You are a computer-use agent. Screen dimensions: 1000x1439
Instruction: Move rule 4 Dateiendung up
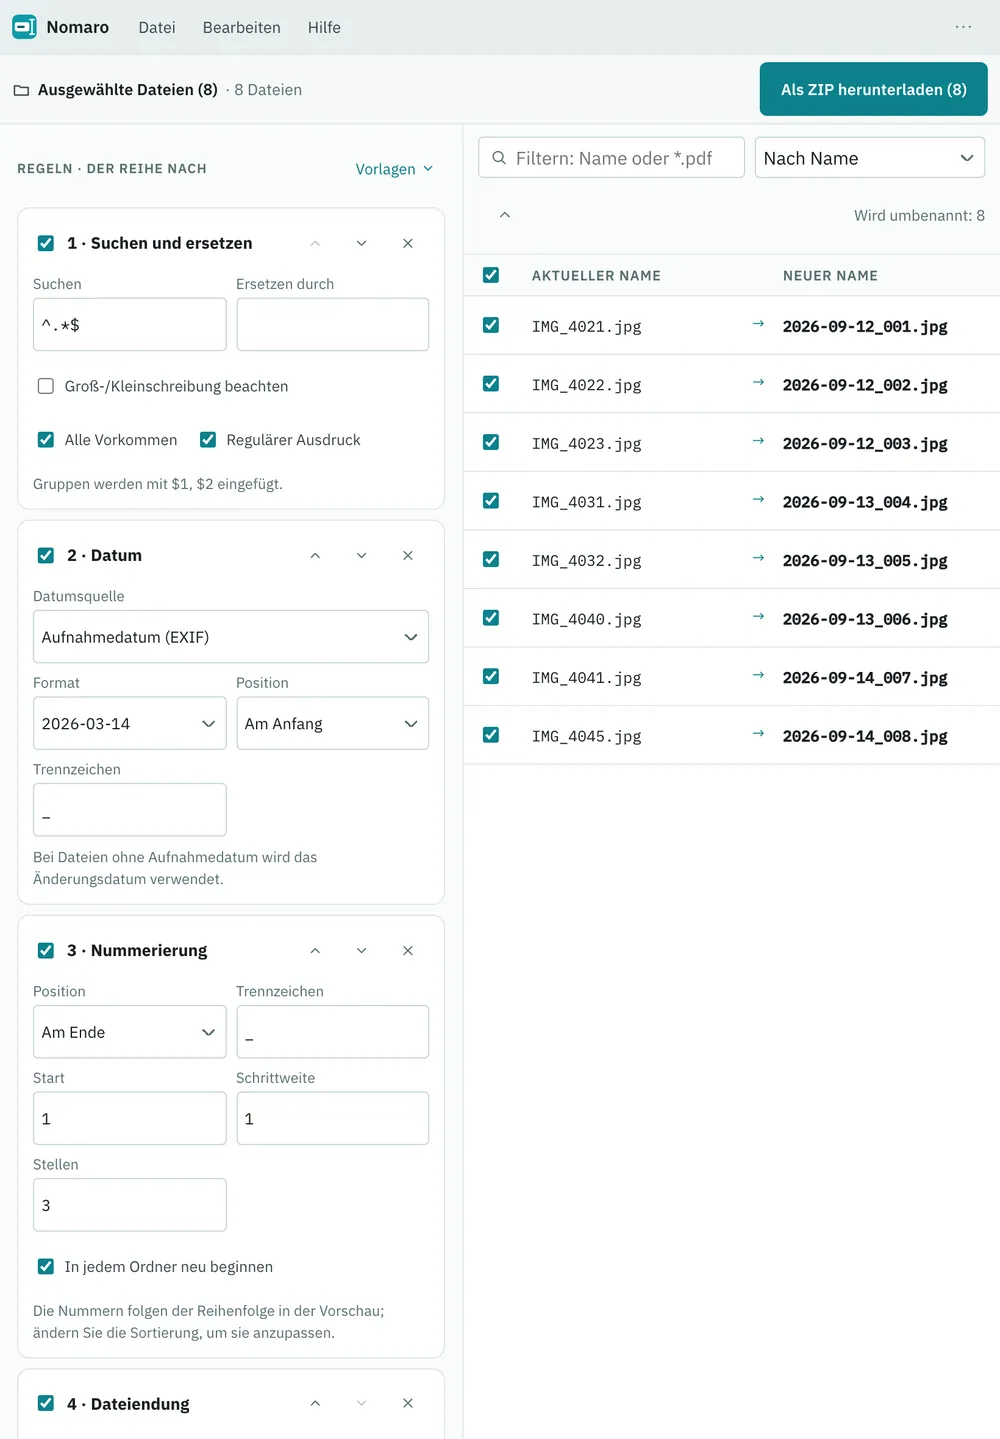click(315, 1403)
